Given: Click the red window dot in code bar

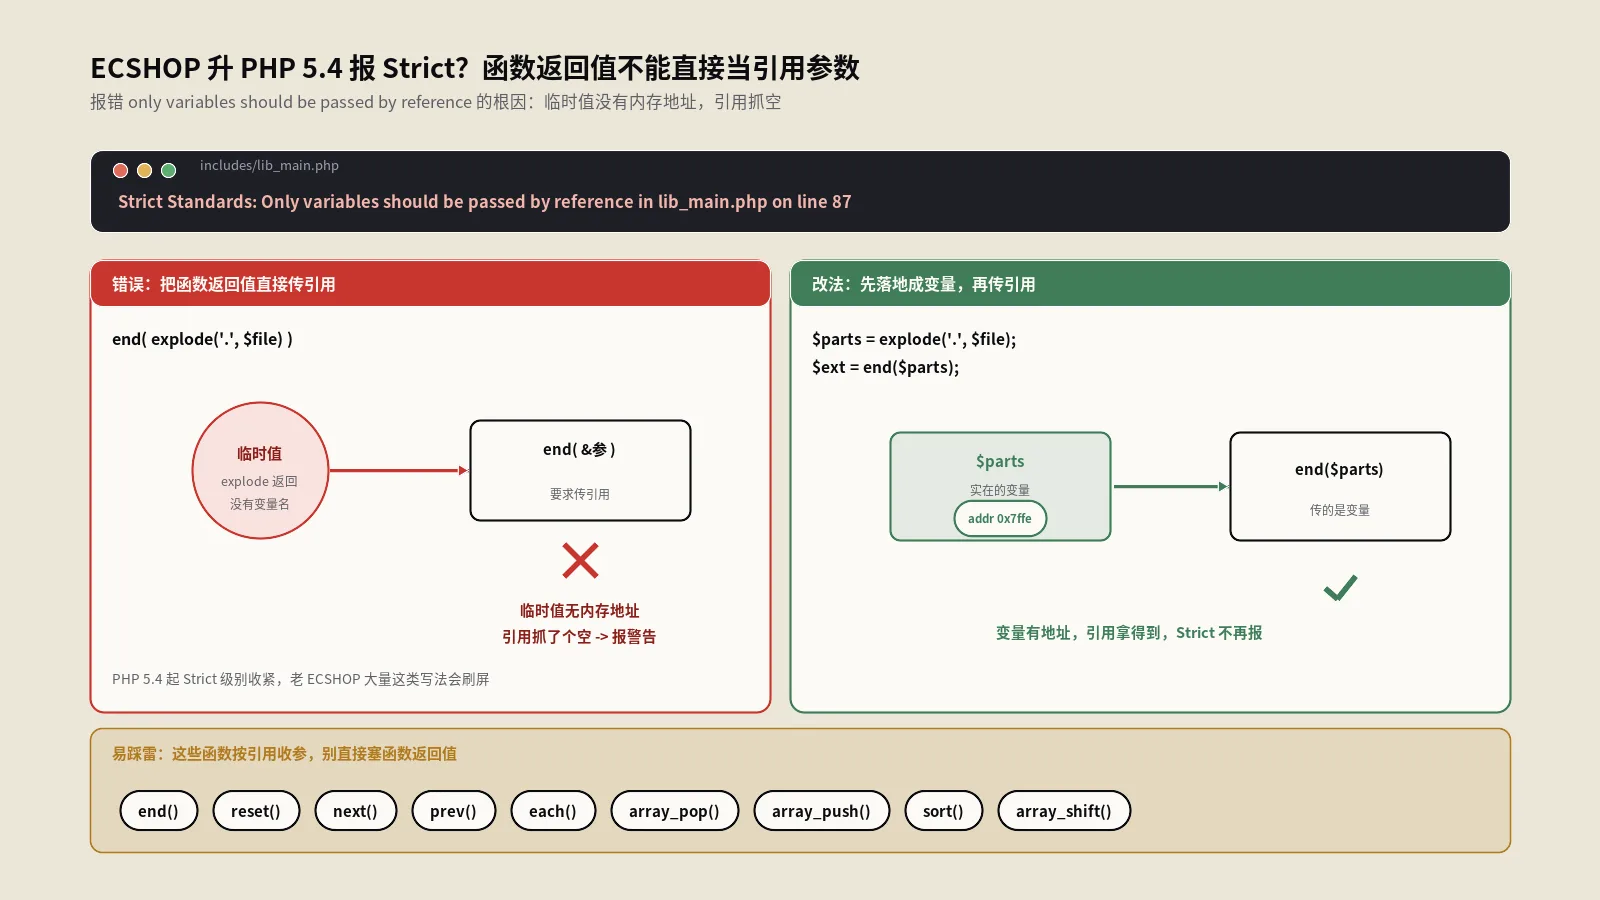Looking at the screenshot, I should [x=120, y=170].
